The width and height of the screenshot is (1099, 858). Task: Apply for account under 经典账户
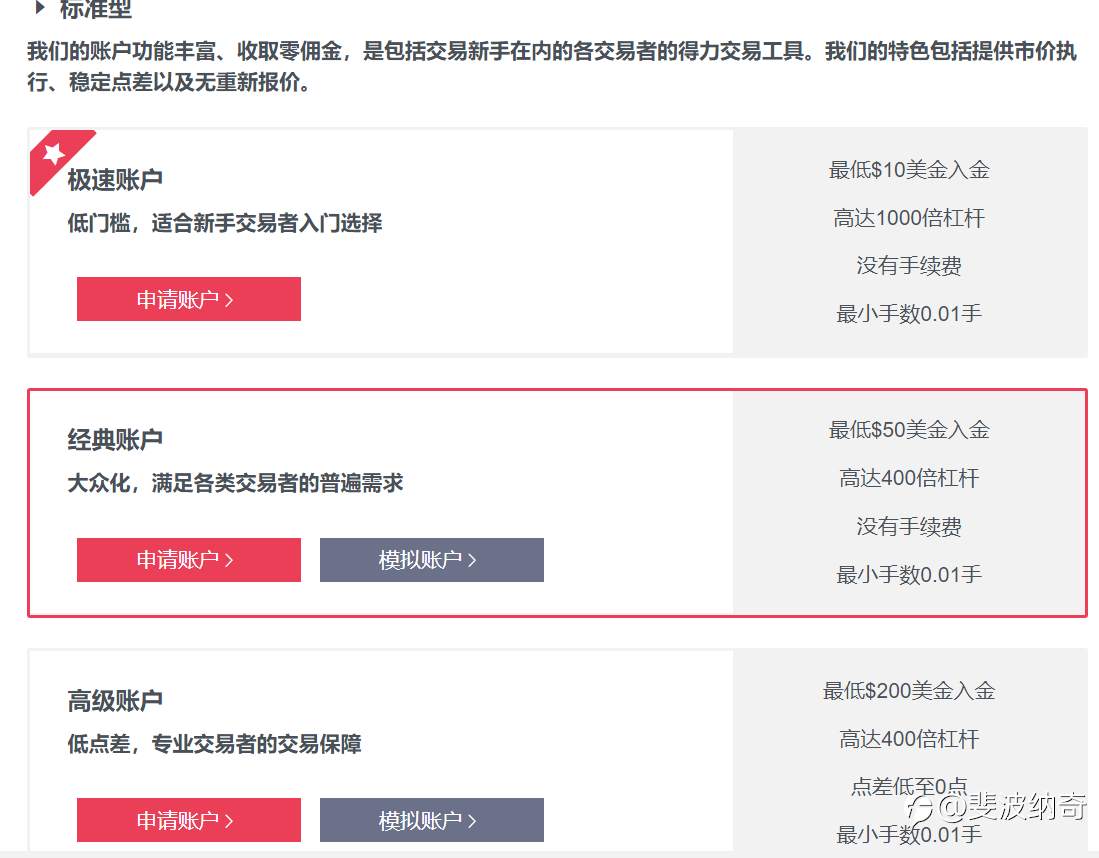189,560
